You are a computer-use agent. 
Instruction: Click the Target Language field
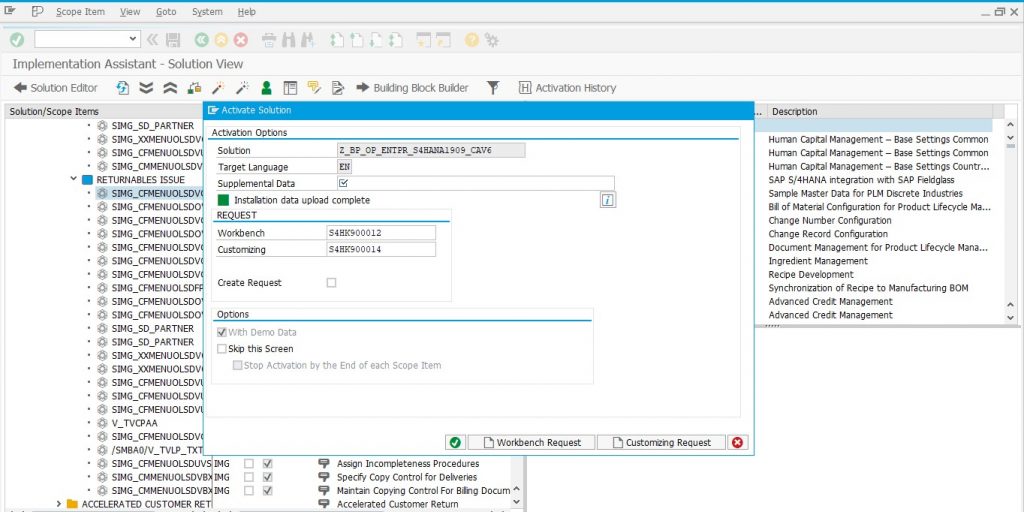(x=345, y=167)
